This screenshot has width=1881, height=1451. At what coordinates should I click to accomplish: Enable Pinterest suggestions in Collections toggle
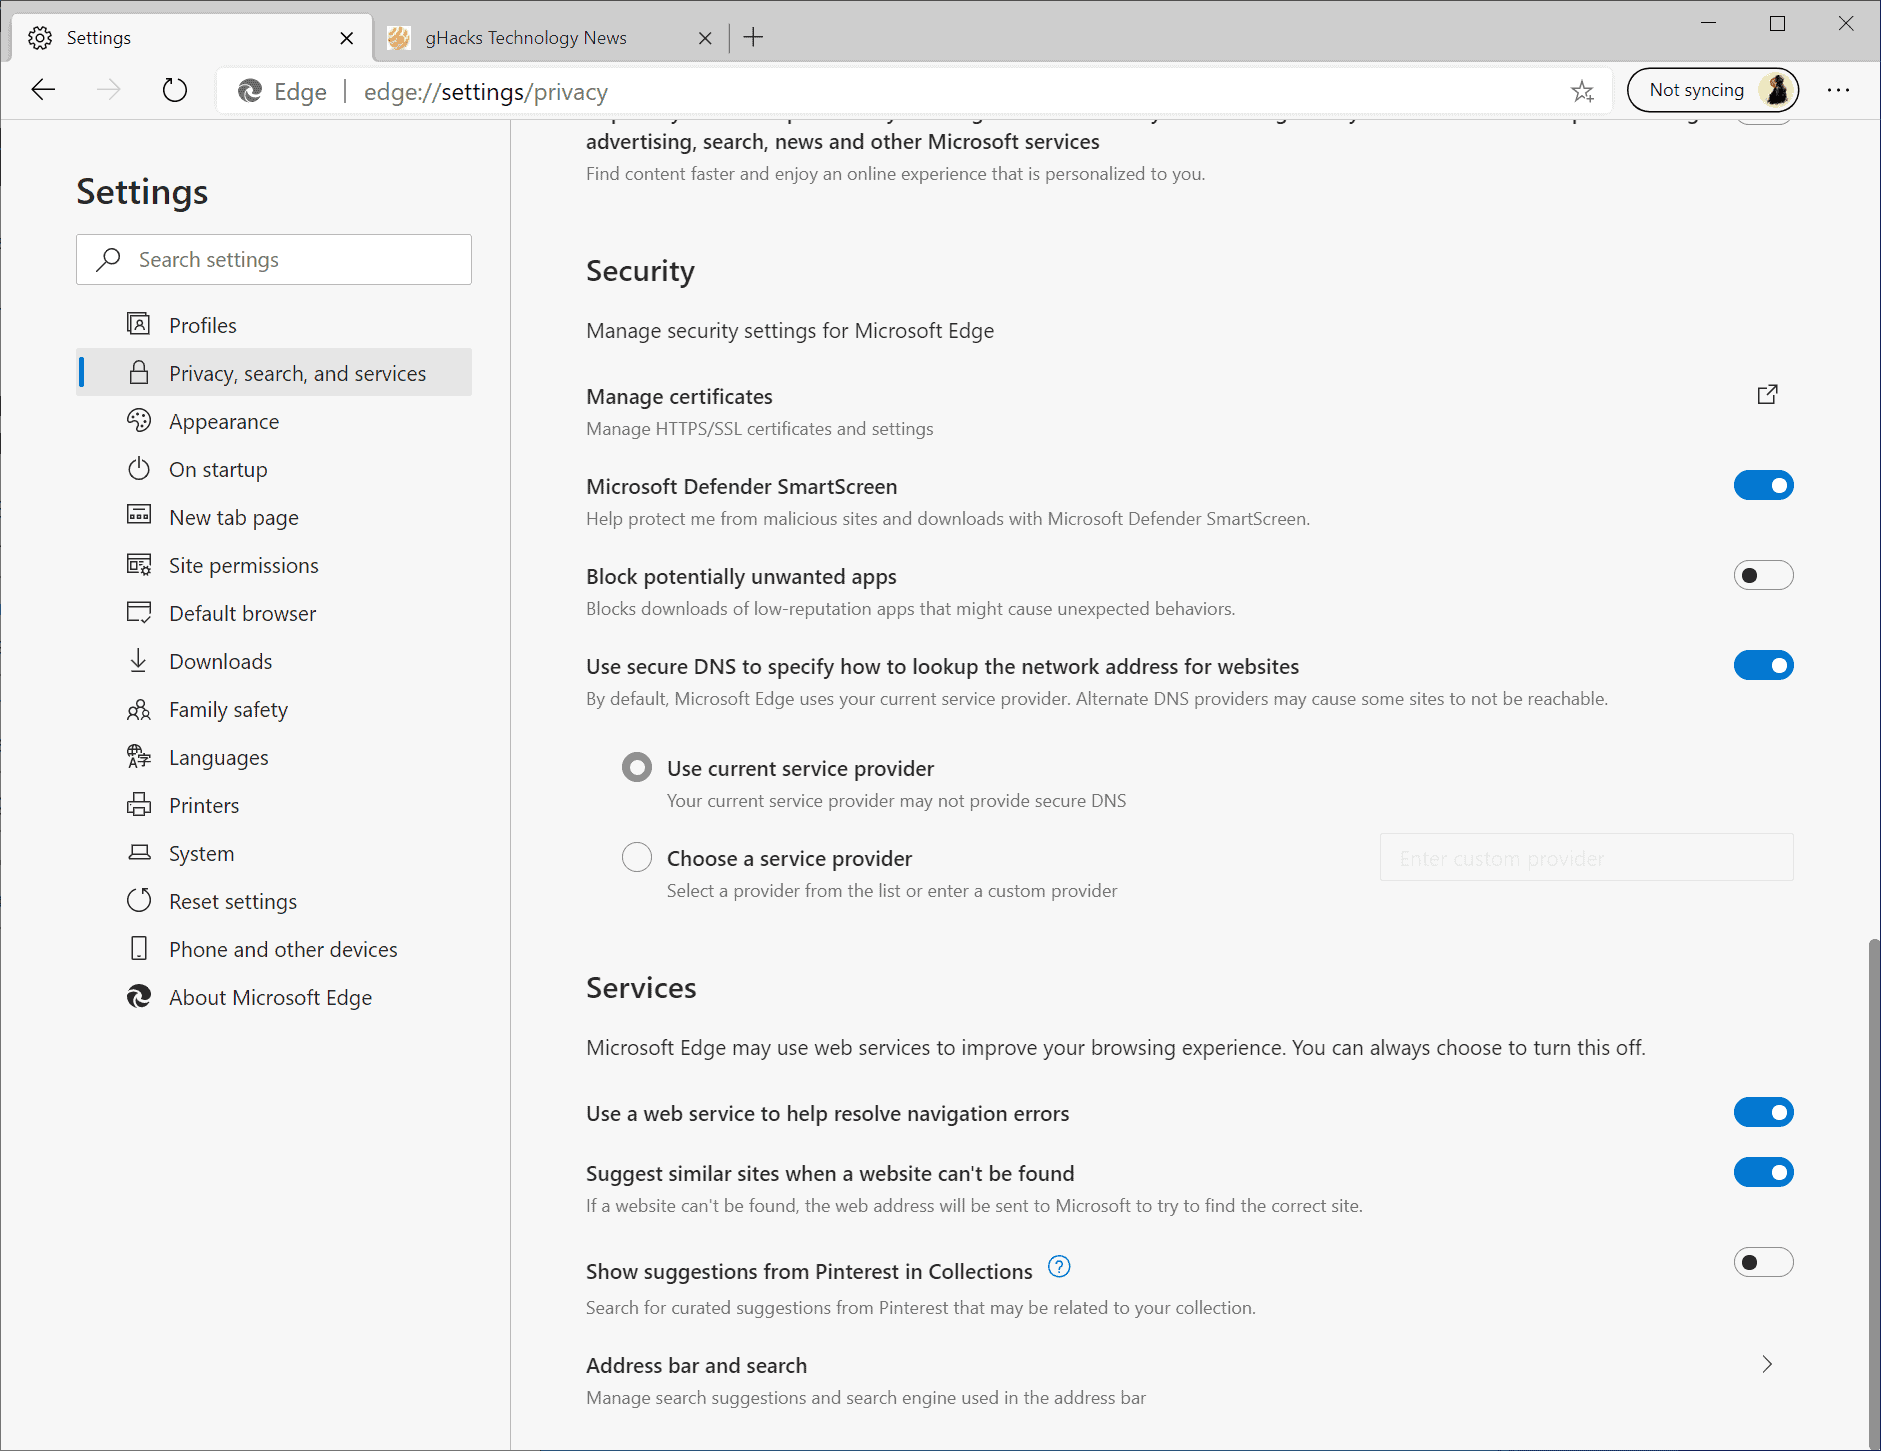[x=1763, y=1262]
